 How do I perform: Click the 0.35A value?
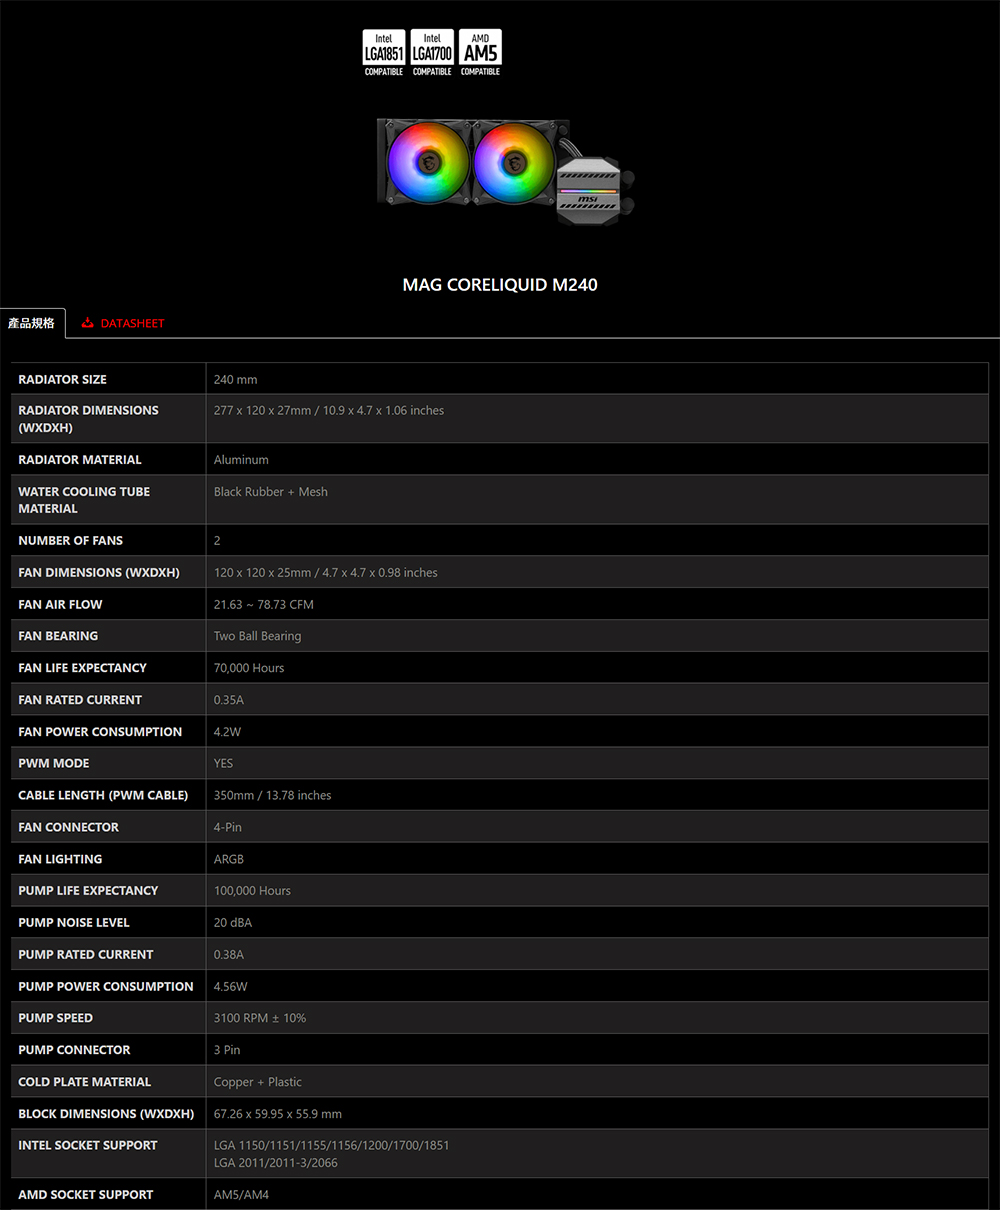229,699
